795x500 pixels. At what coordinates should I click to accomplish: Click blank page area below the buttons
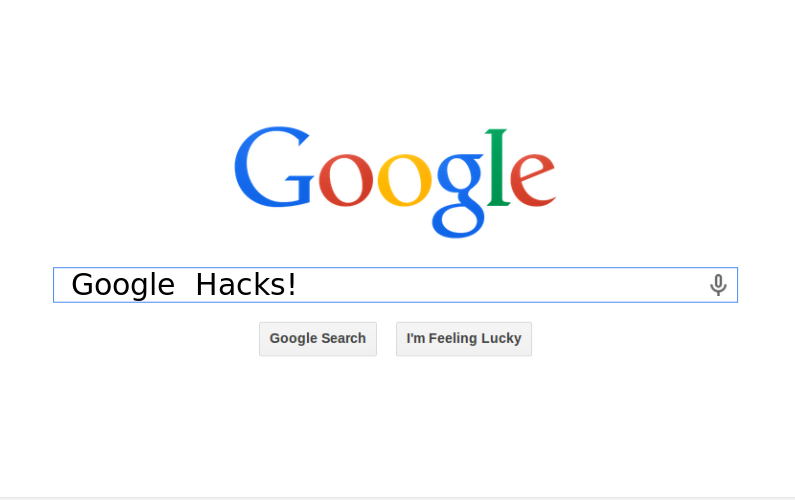point(395,426)
